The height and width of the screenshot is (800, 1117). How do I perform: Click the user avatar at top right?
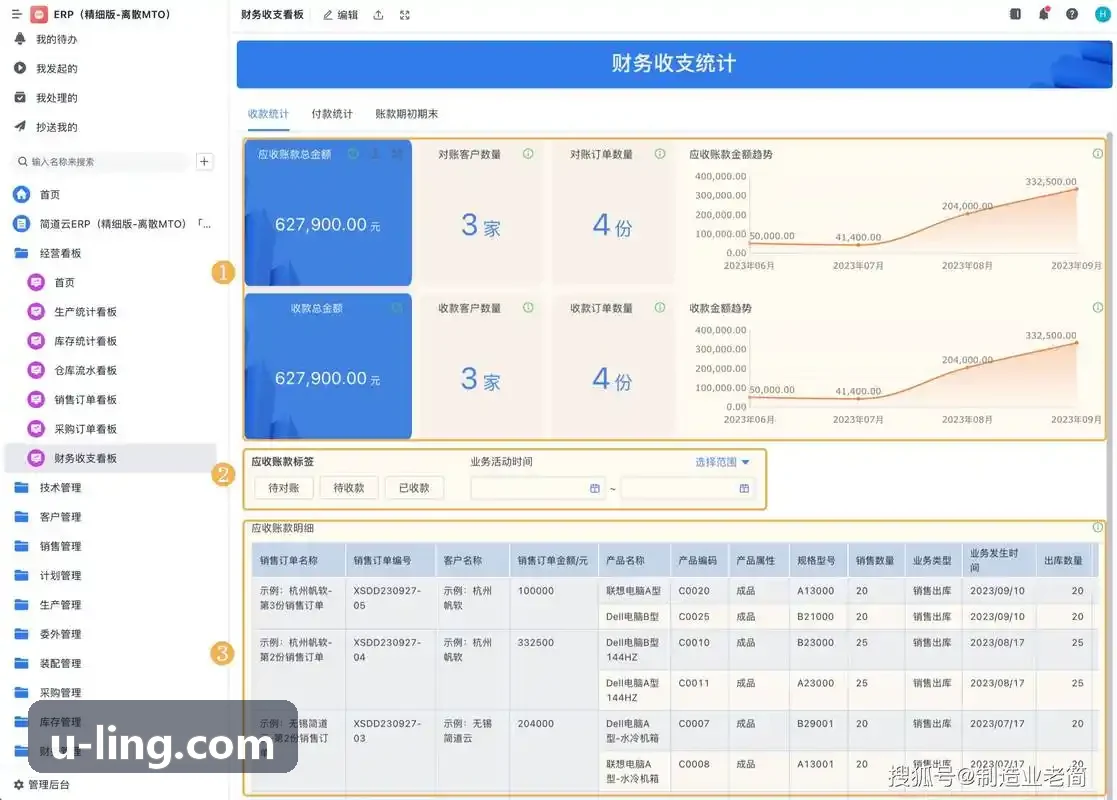1102,14
